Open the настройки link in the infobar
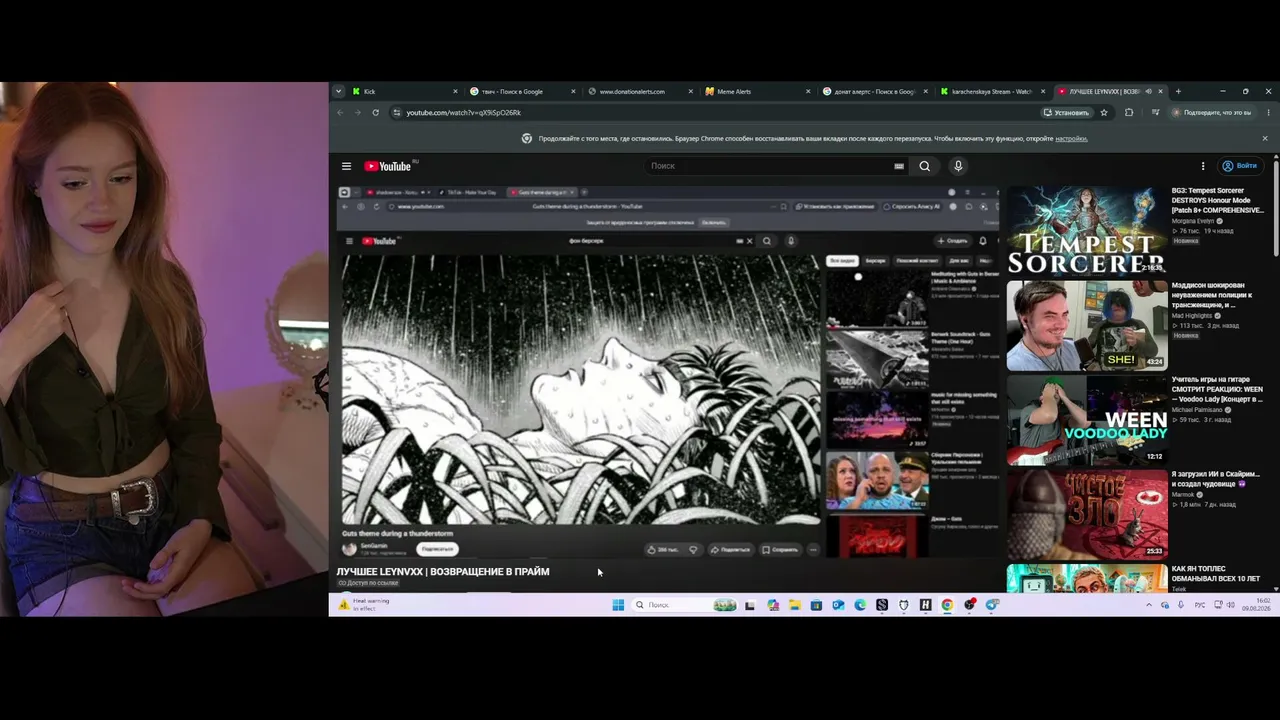1280x720 pixels. pyautogui.click(x=1071, y=138)
